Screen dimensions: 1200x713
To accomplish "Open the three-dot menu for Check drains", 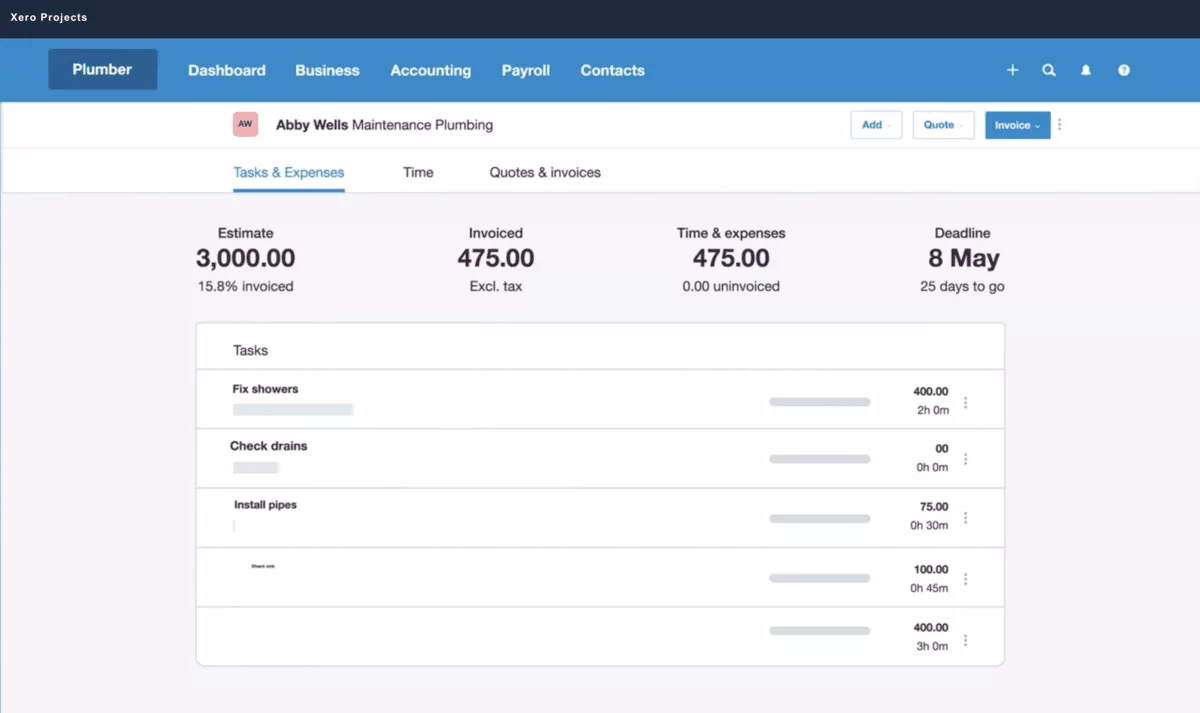I will click(966, 459).
